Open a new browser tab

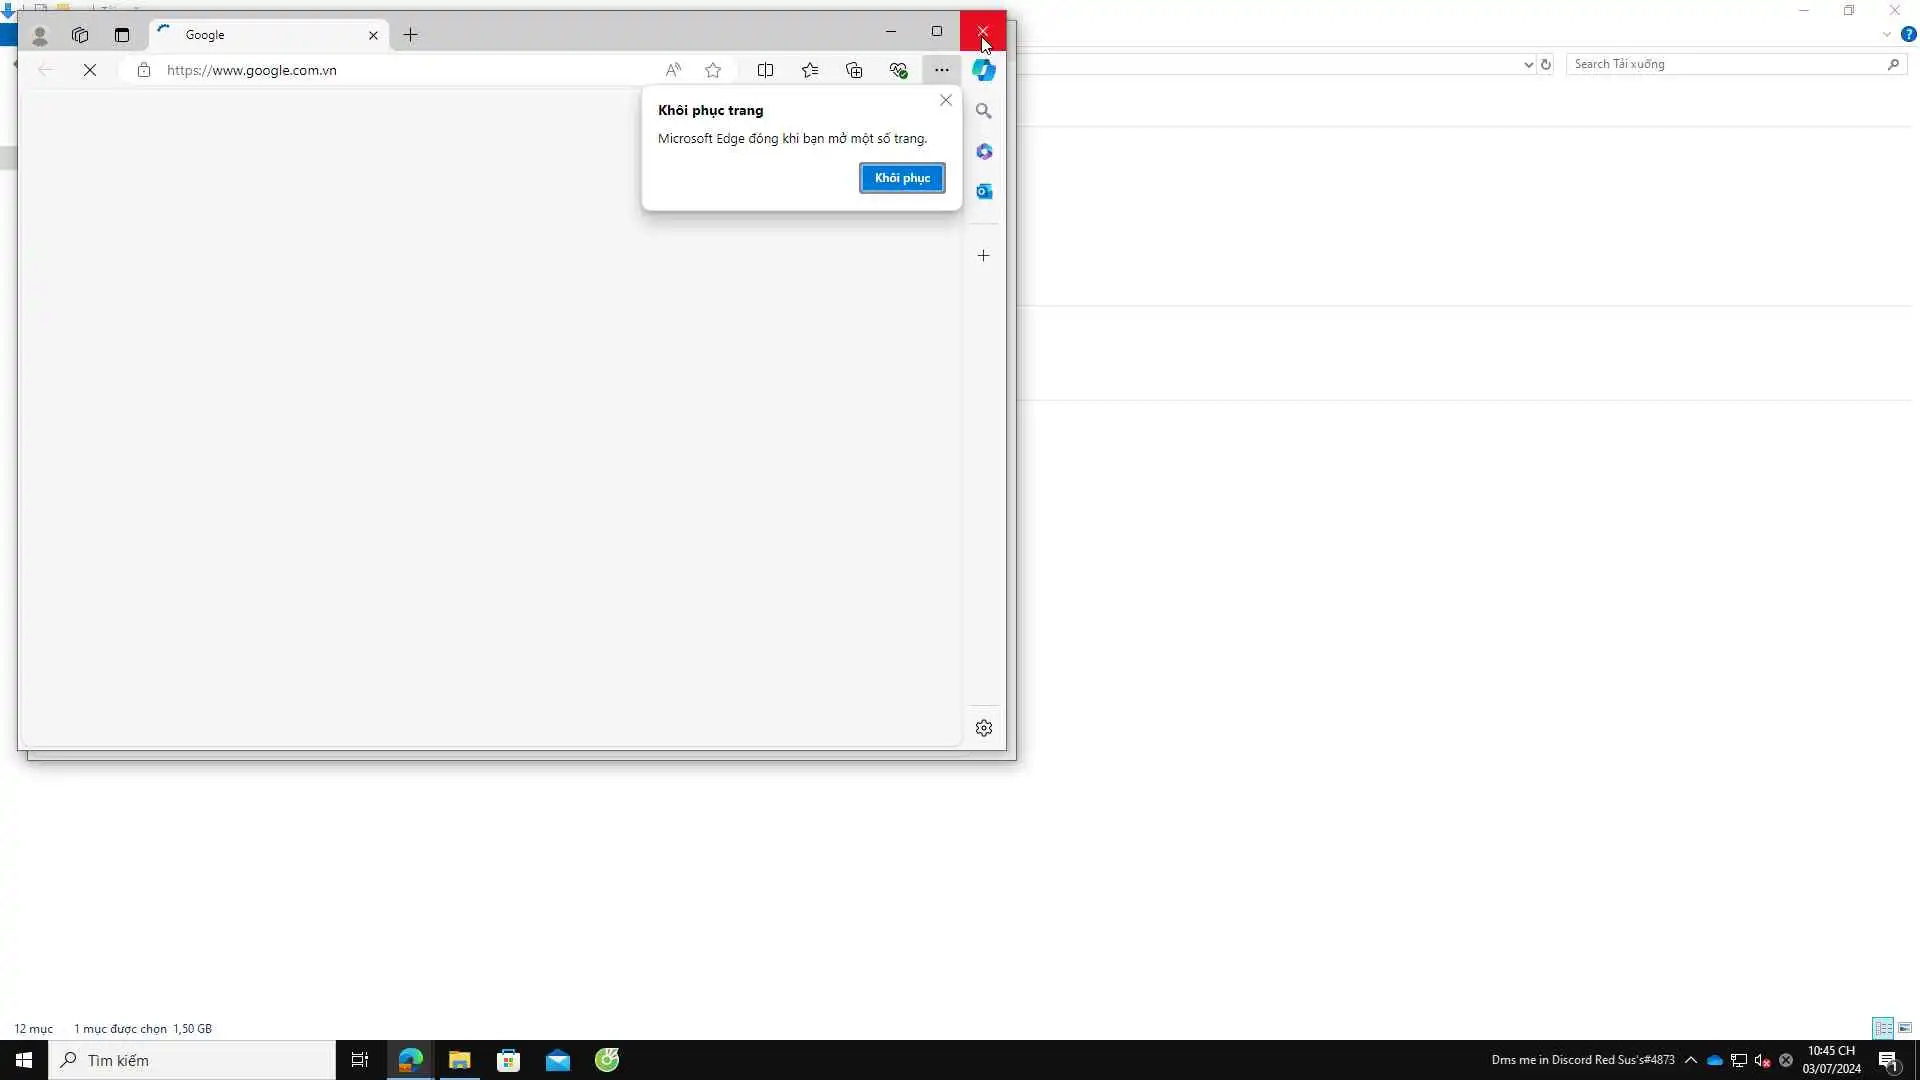[x=410, y=35]
